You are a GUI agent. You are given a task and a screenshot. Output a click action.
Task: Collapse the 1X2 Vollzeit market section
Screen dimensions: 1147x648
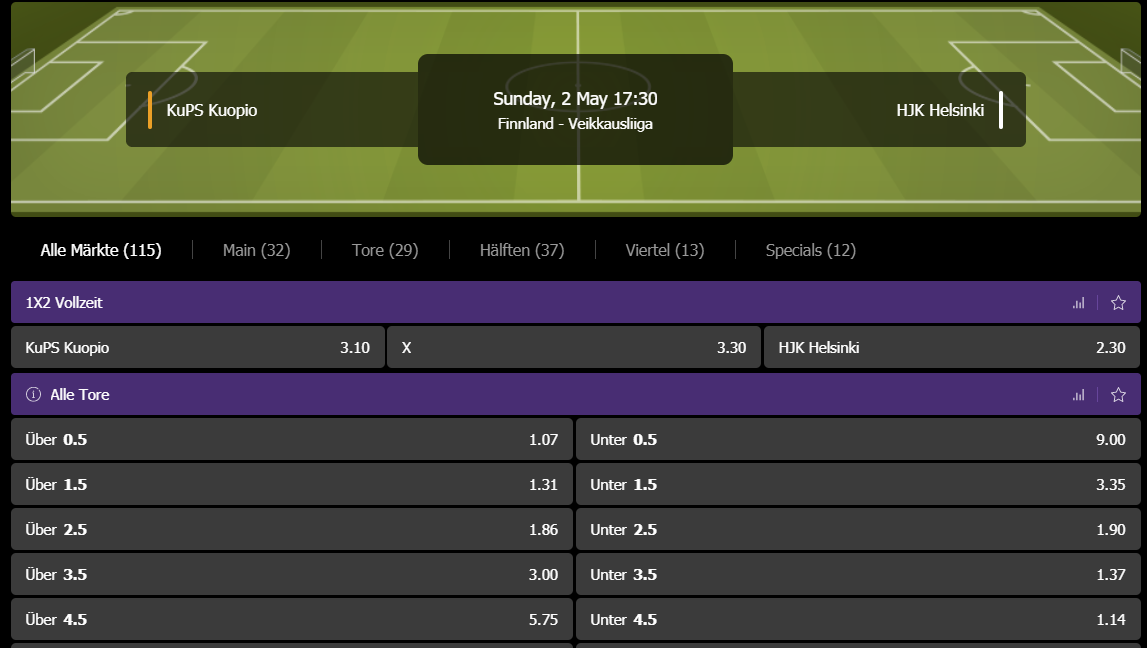[500, 303]
